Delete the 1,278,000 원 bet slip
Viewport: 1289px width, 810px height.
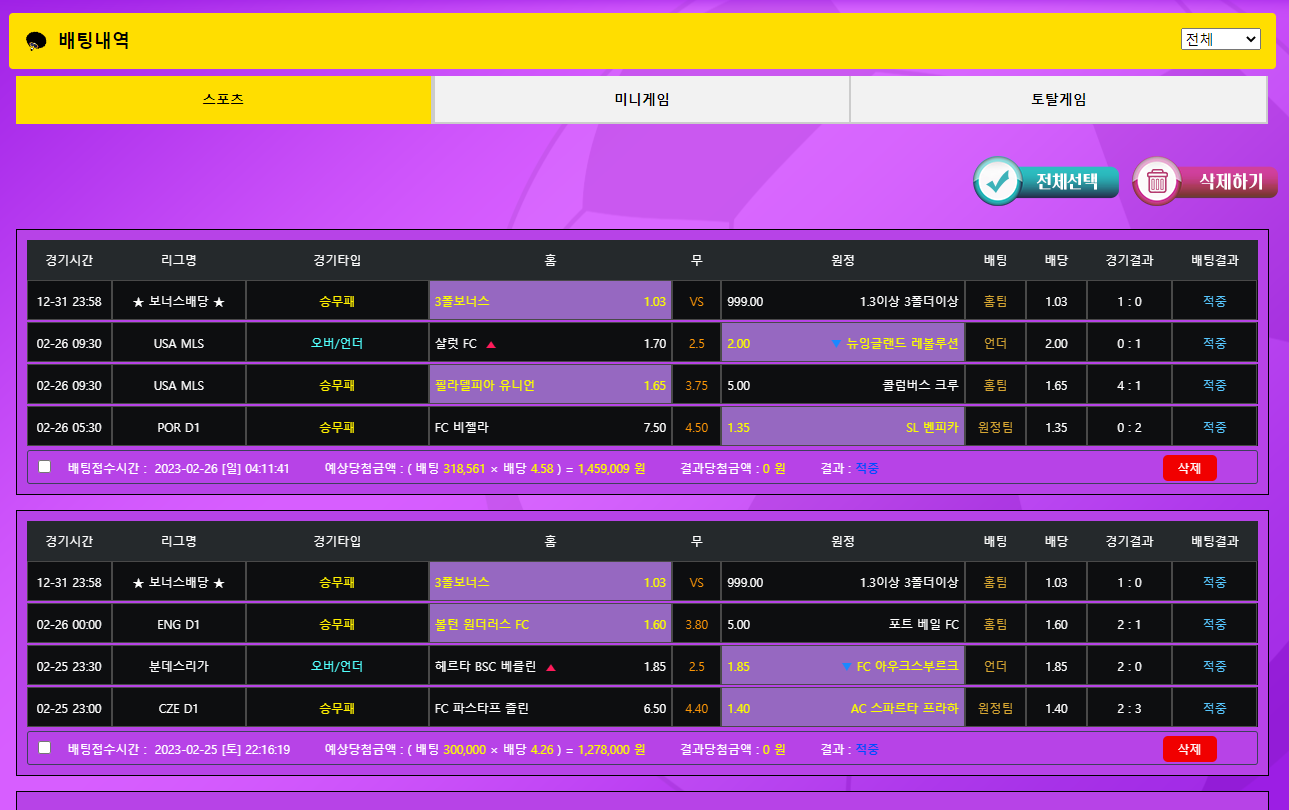[x=1189, y=749]
